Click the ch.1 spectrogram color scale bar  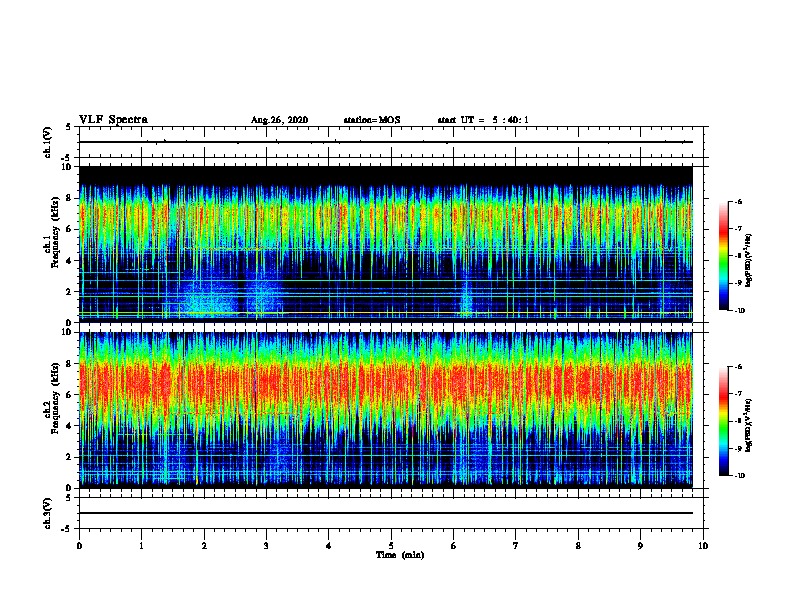coord(724,256)
